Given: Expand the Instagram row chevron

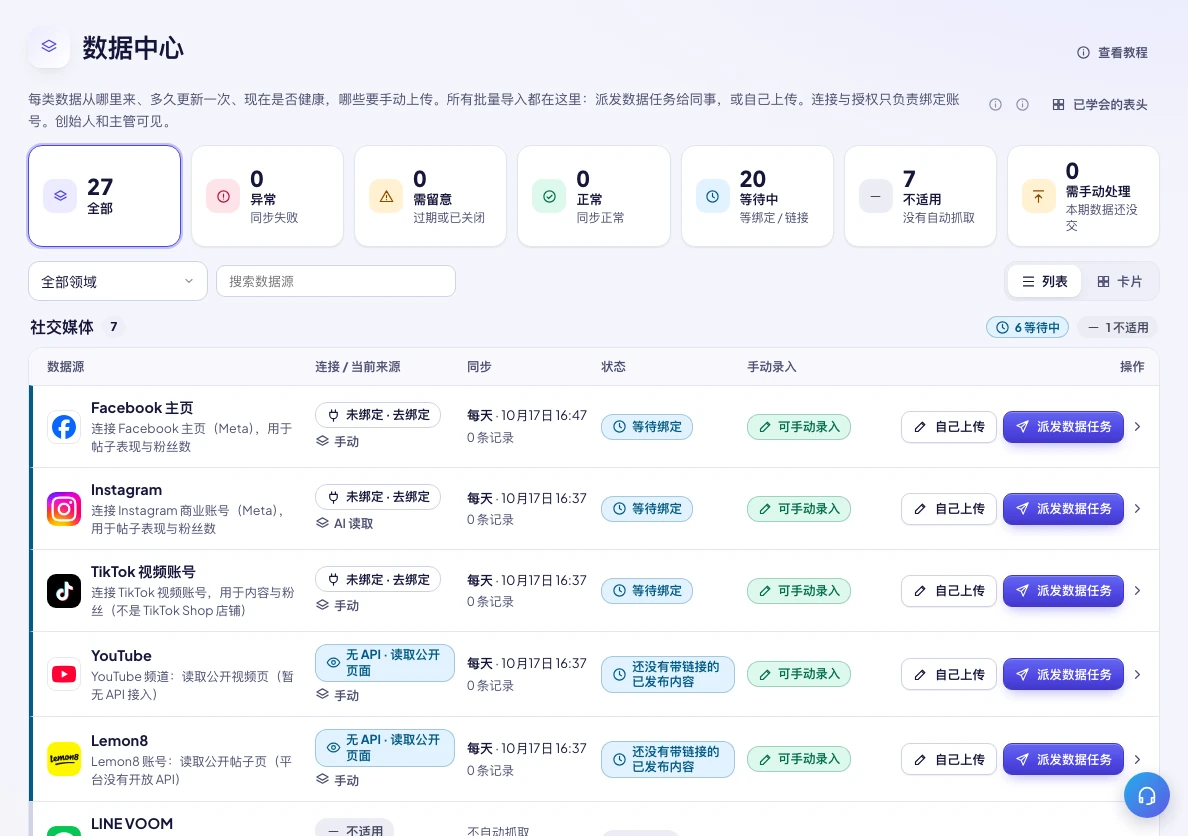Looking at the screenshot, I should point(1137,509).
